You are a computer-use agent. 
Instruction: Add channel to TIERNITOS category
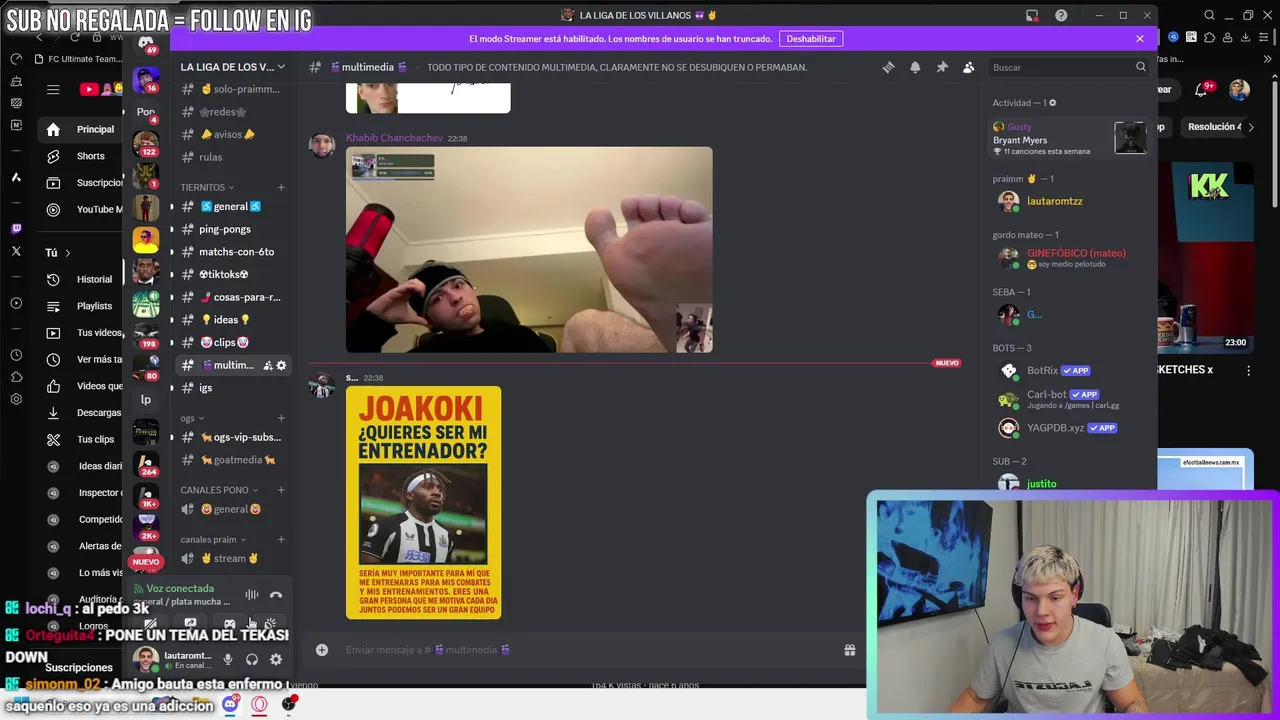(x=281, y=187)
